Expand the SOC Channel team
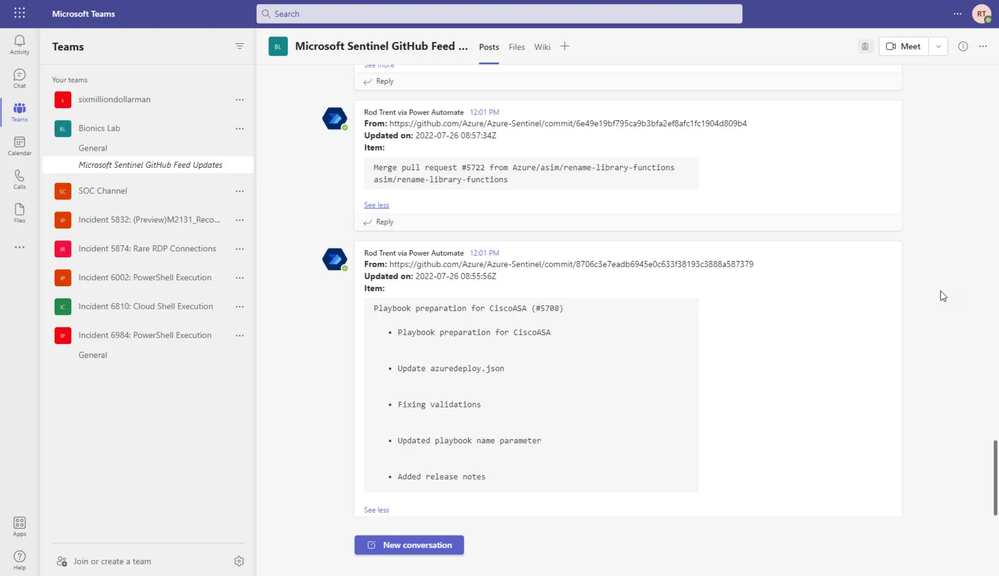This screenshot has width=999, height=576. click(x=103, y=191)
